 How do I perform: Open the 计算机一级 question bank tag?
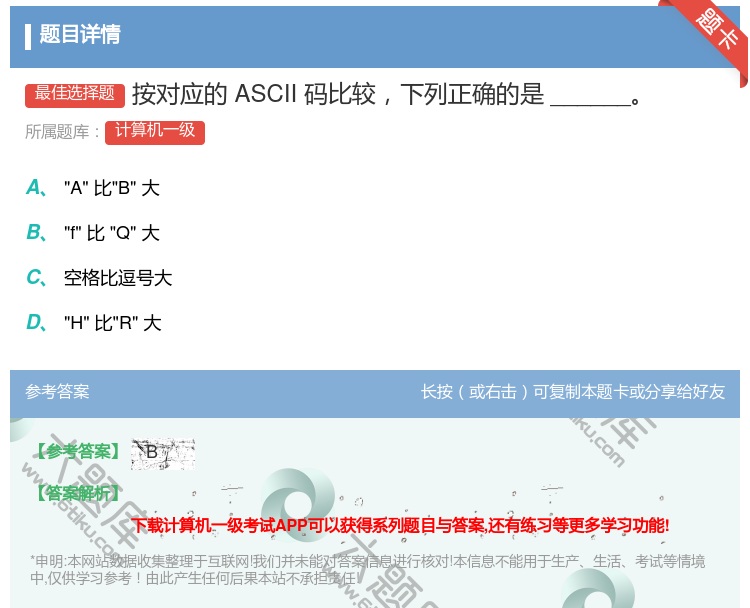click(x=155, y=132)
